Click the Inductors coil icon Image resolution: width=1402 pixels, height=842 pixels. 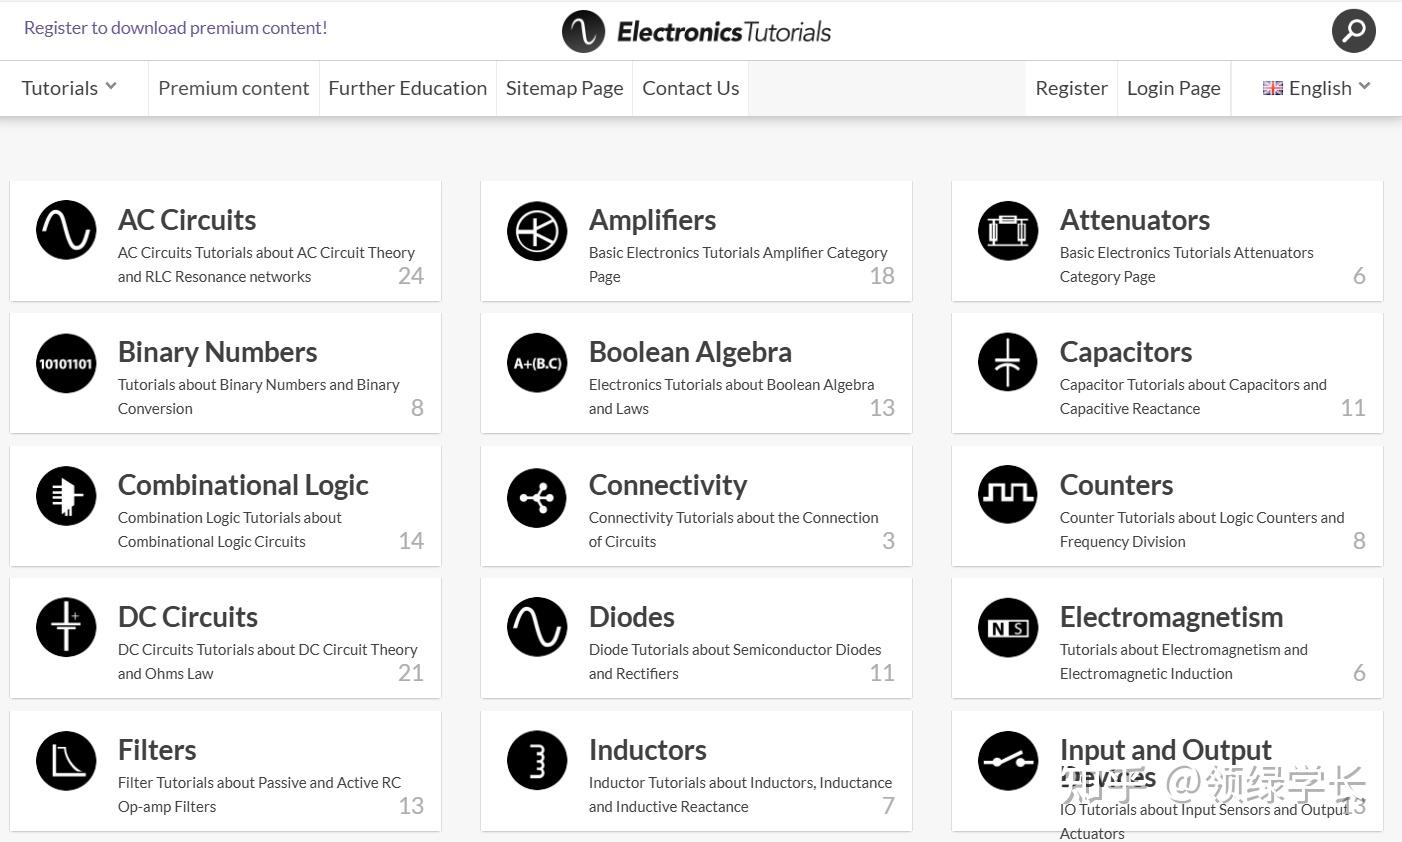(x=537, y=761)
